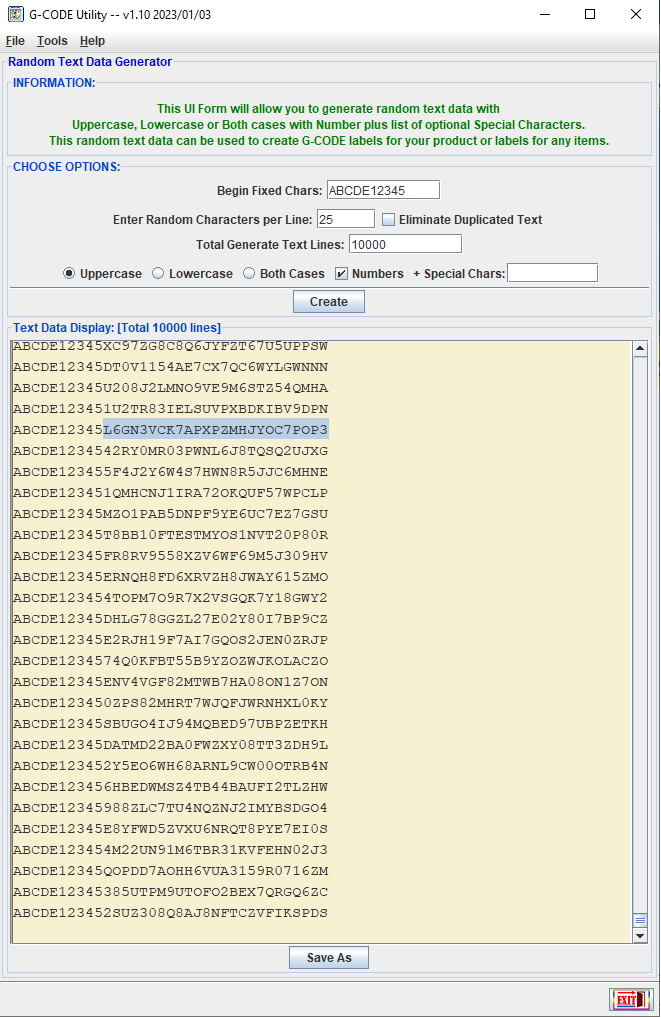Viewport: 661px width, 1017px height.
Task: Enable Eliminate Duplicated Text checkbox
Action: point(389,220)
